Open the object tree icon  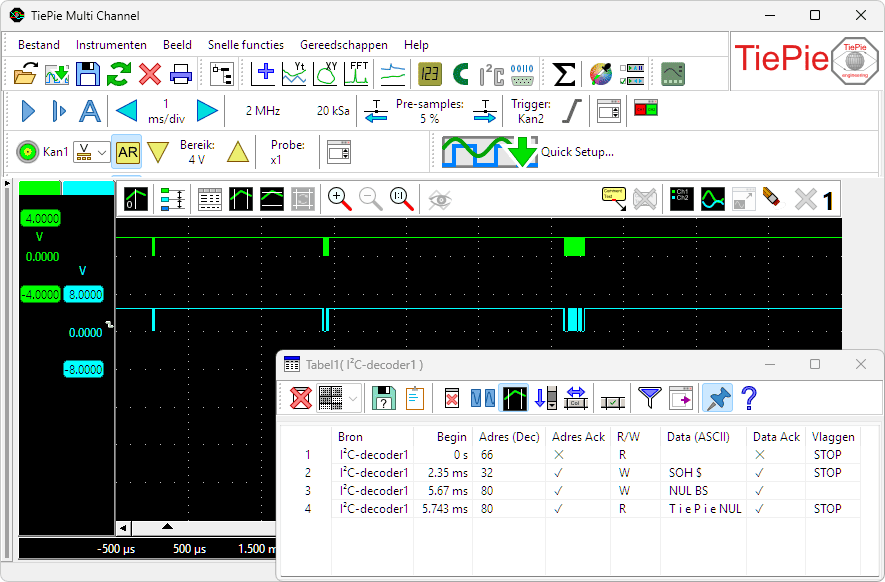tap(222, 74)
